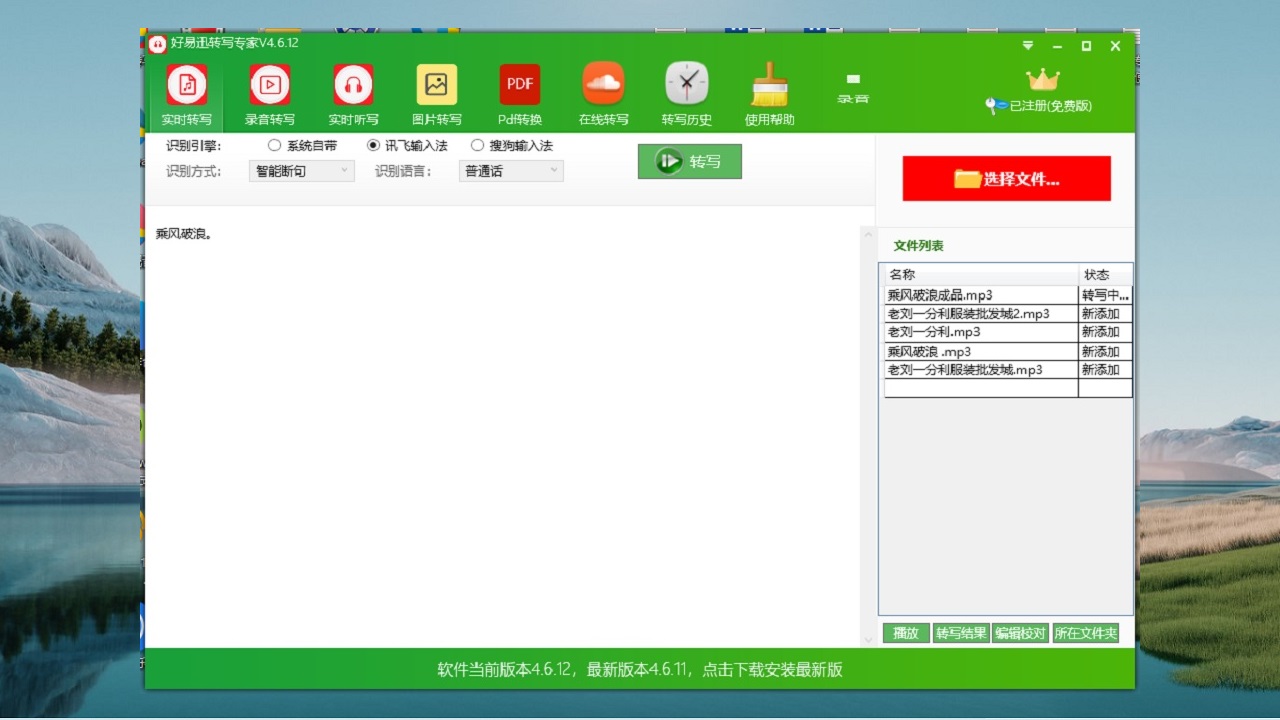This screenshot has width=1280, height=720.
Task: Select file 老刘一分利服装批发城2.mp3 in list
Action: [981, 314]
